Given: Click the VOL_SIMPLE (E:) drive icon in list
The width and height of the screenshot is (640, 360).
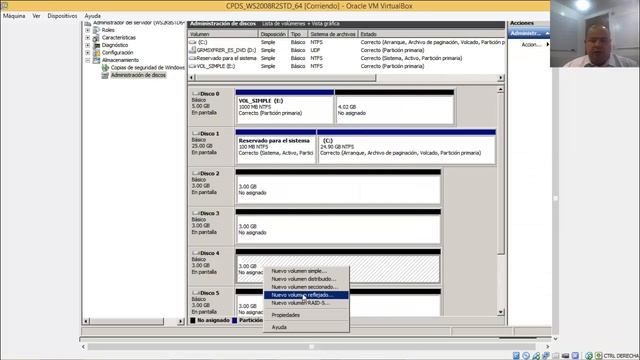Looking at the screenshot, I should point(193,66).
